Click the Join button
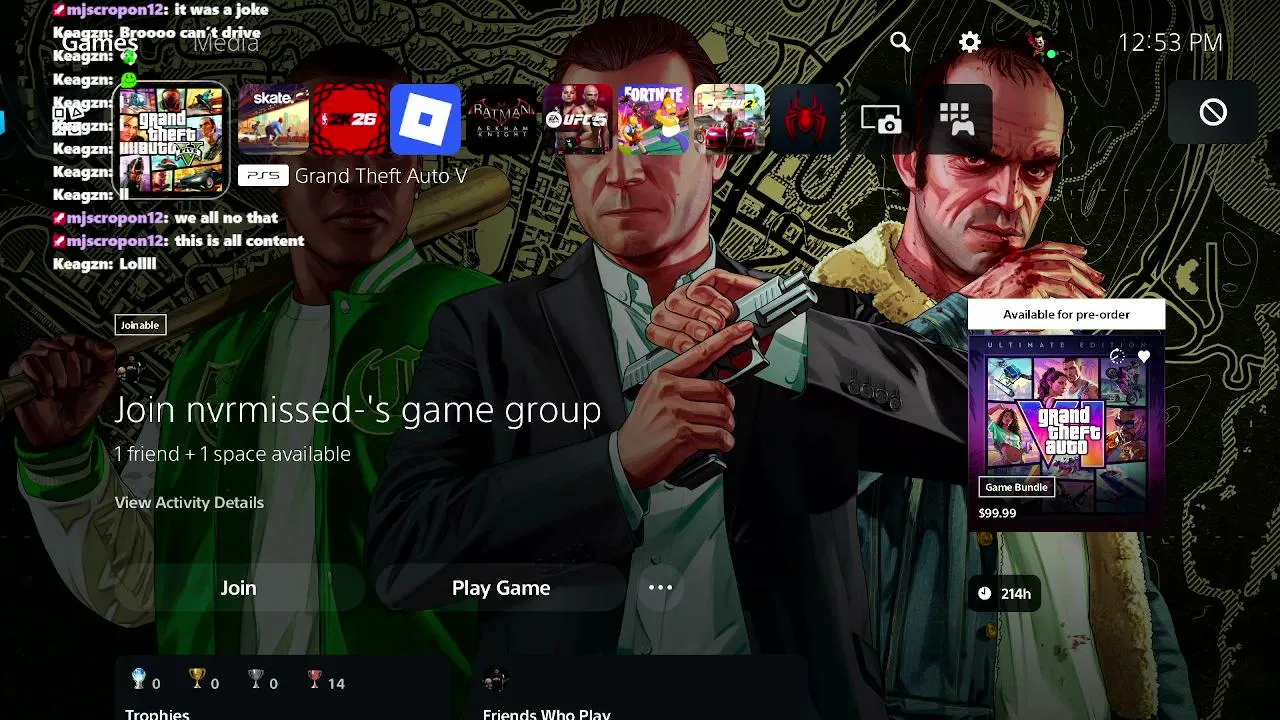Image resolution: width=1280 pixels, height=720 pixels. [x=239, y=588]
